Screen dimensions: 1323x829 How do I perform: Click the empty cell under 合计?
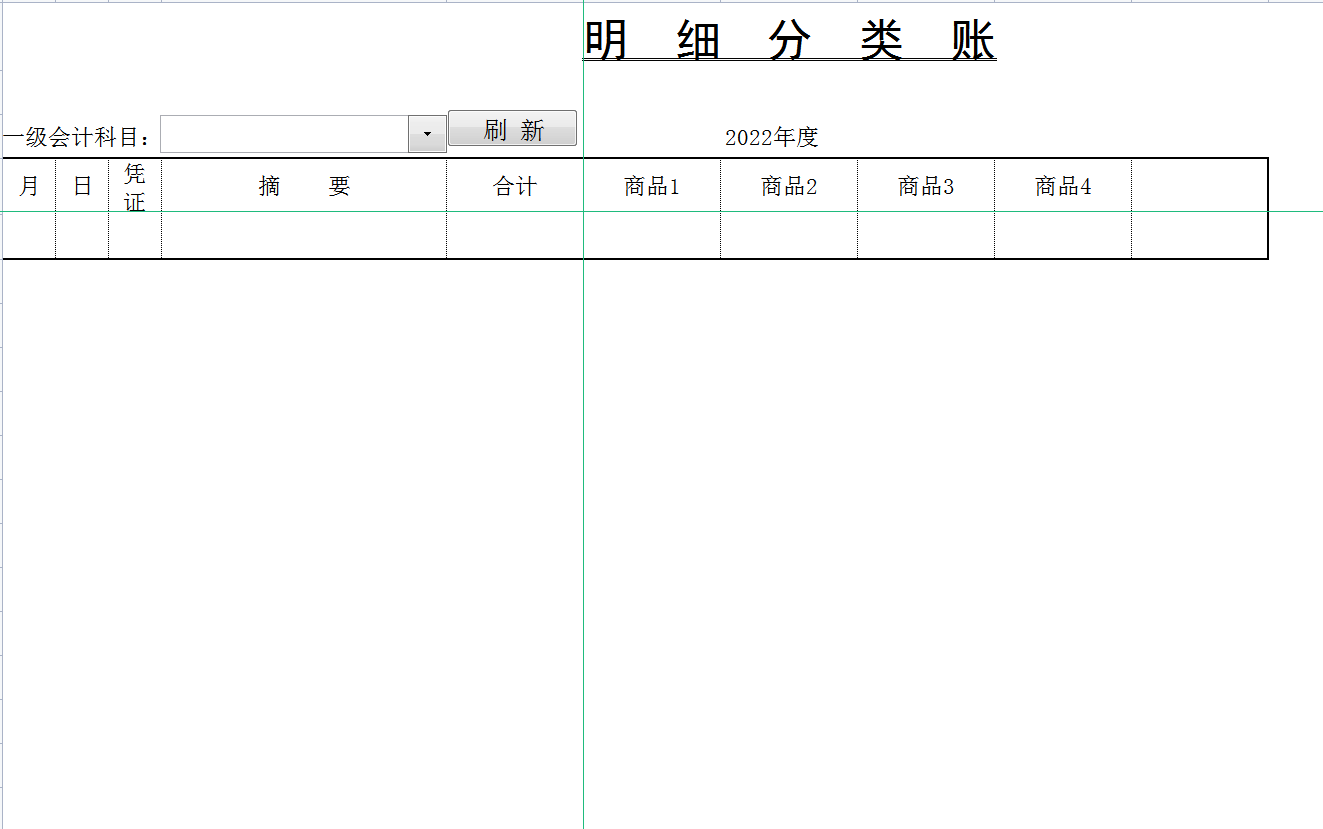click(x=515, y=235)
